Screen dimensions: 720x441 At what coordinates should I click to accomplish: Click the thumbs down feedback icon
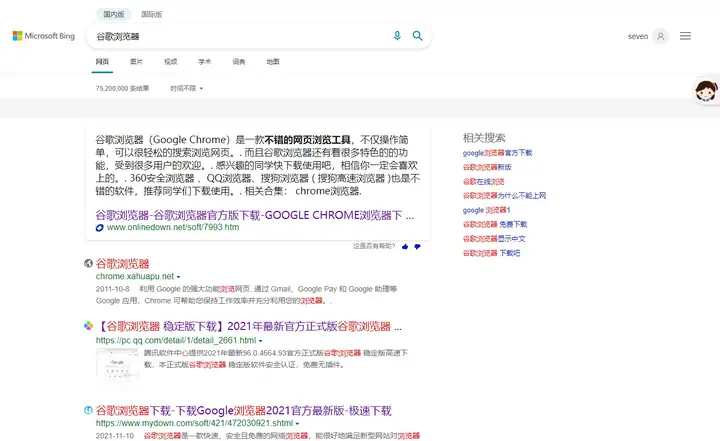(x=417, y=247)
